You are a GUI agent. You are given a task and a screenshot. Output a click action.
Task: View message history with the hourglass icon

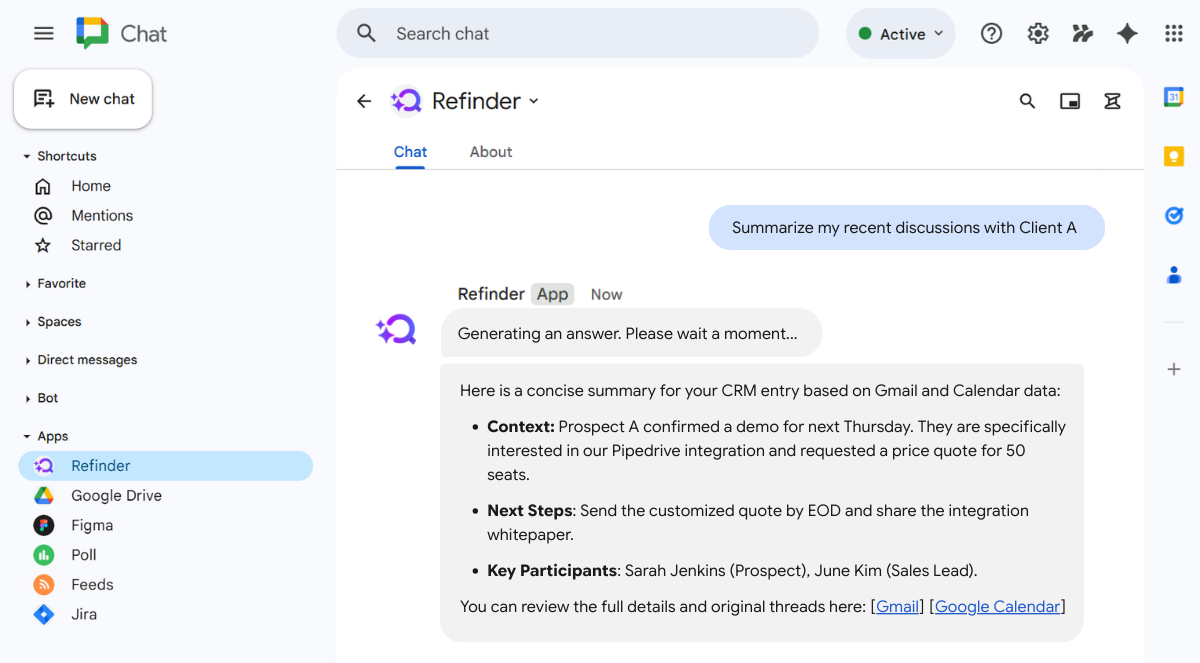click(x=1112, y=100)
